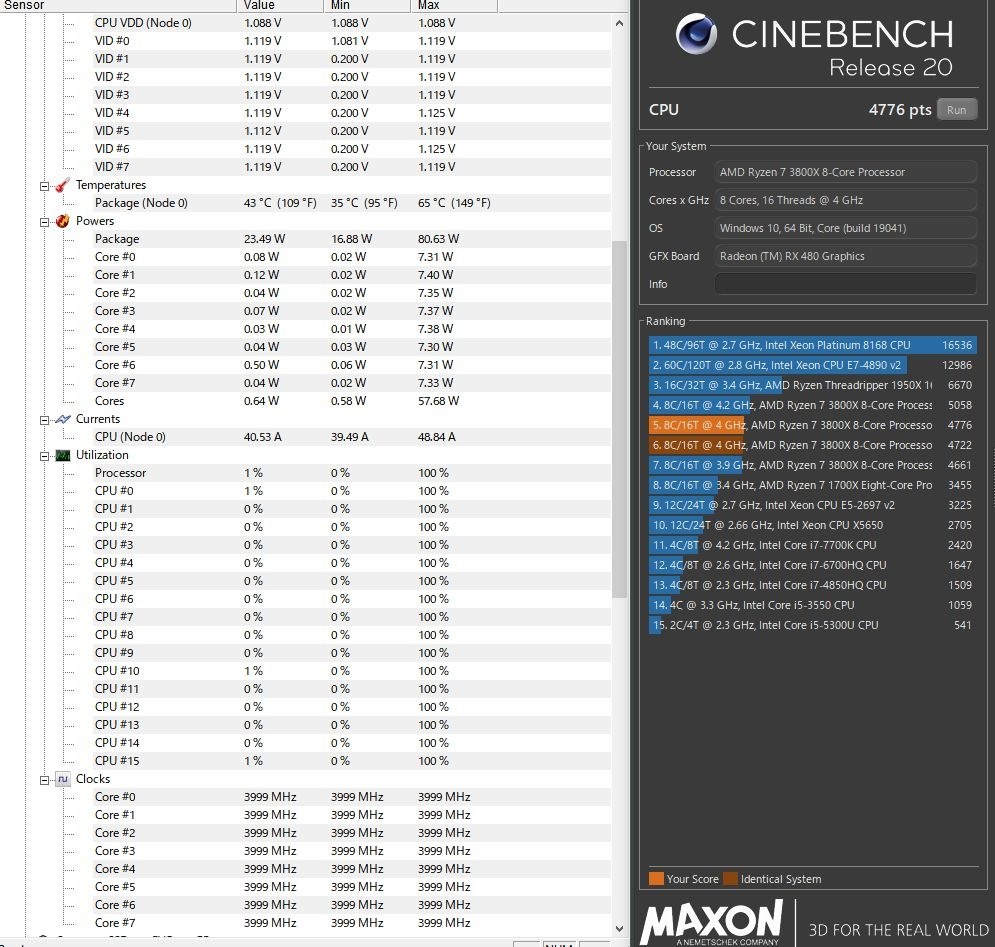Collapse the Powers tree node
The width and height of the screenshot is (995, 947).
44,222
